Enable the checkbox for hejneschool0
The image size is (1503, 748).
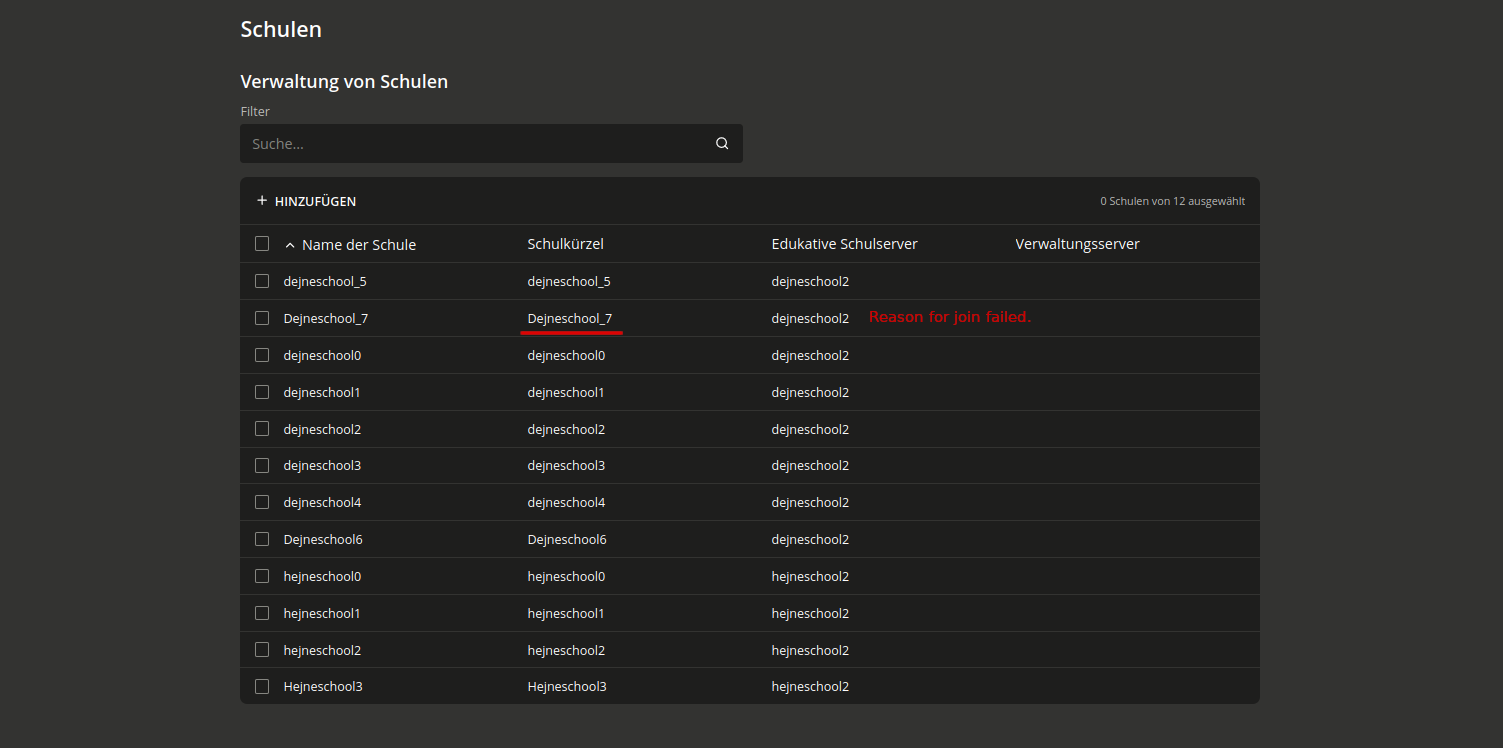(262, 576)
